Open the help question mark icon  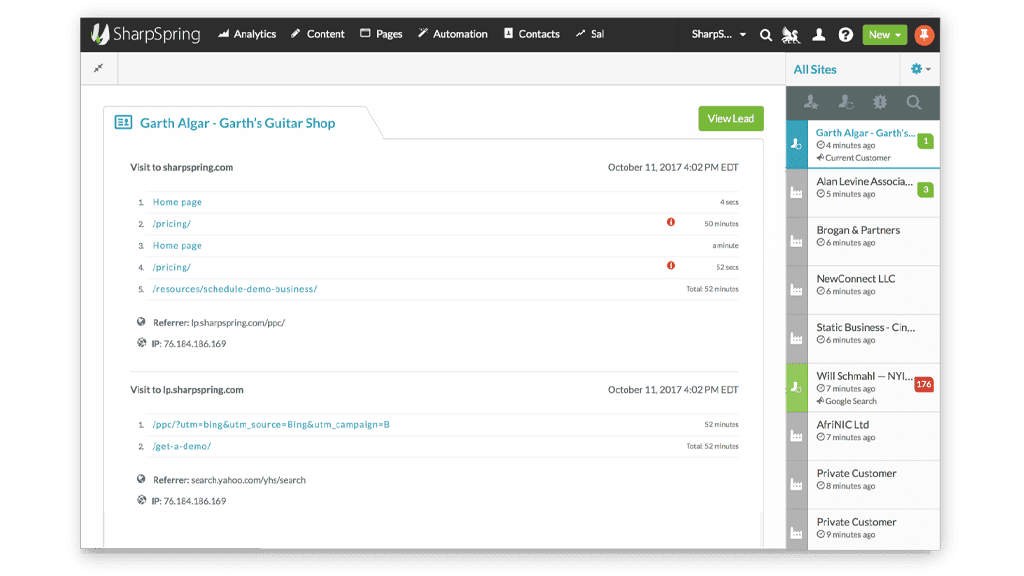click(846, 35)
